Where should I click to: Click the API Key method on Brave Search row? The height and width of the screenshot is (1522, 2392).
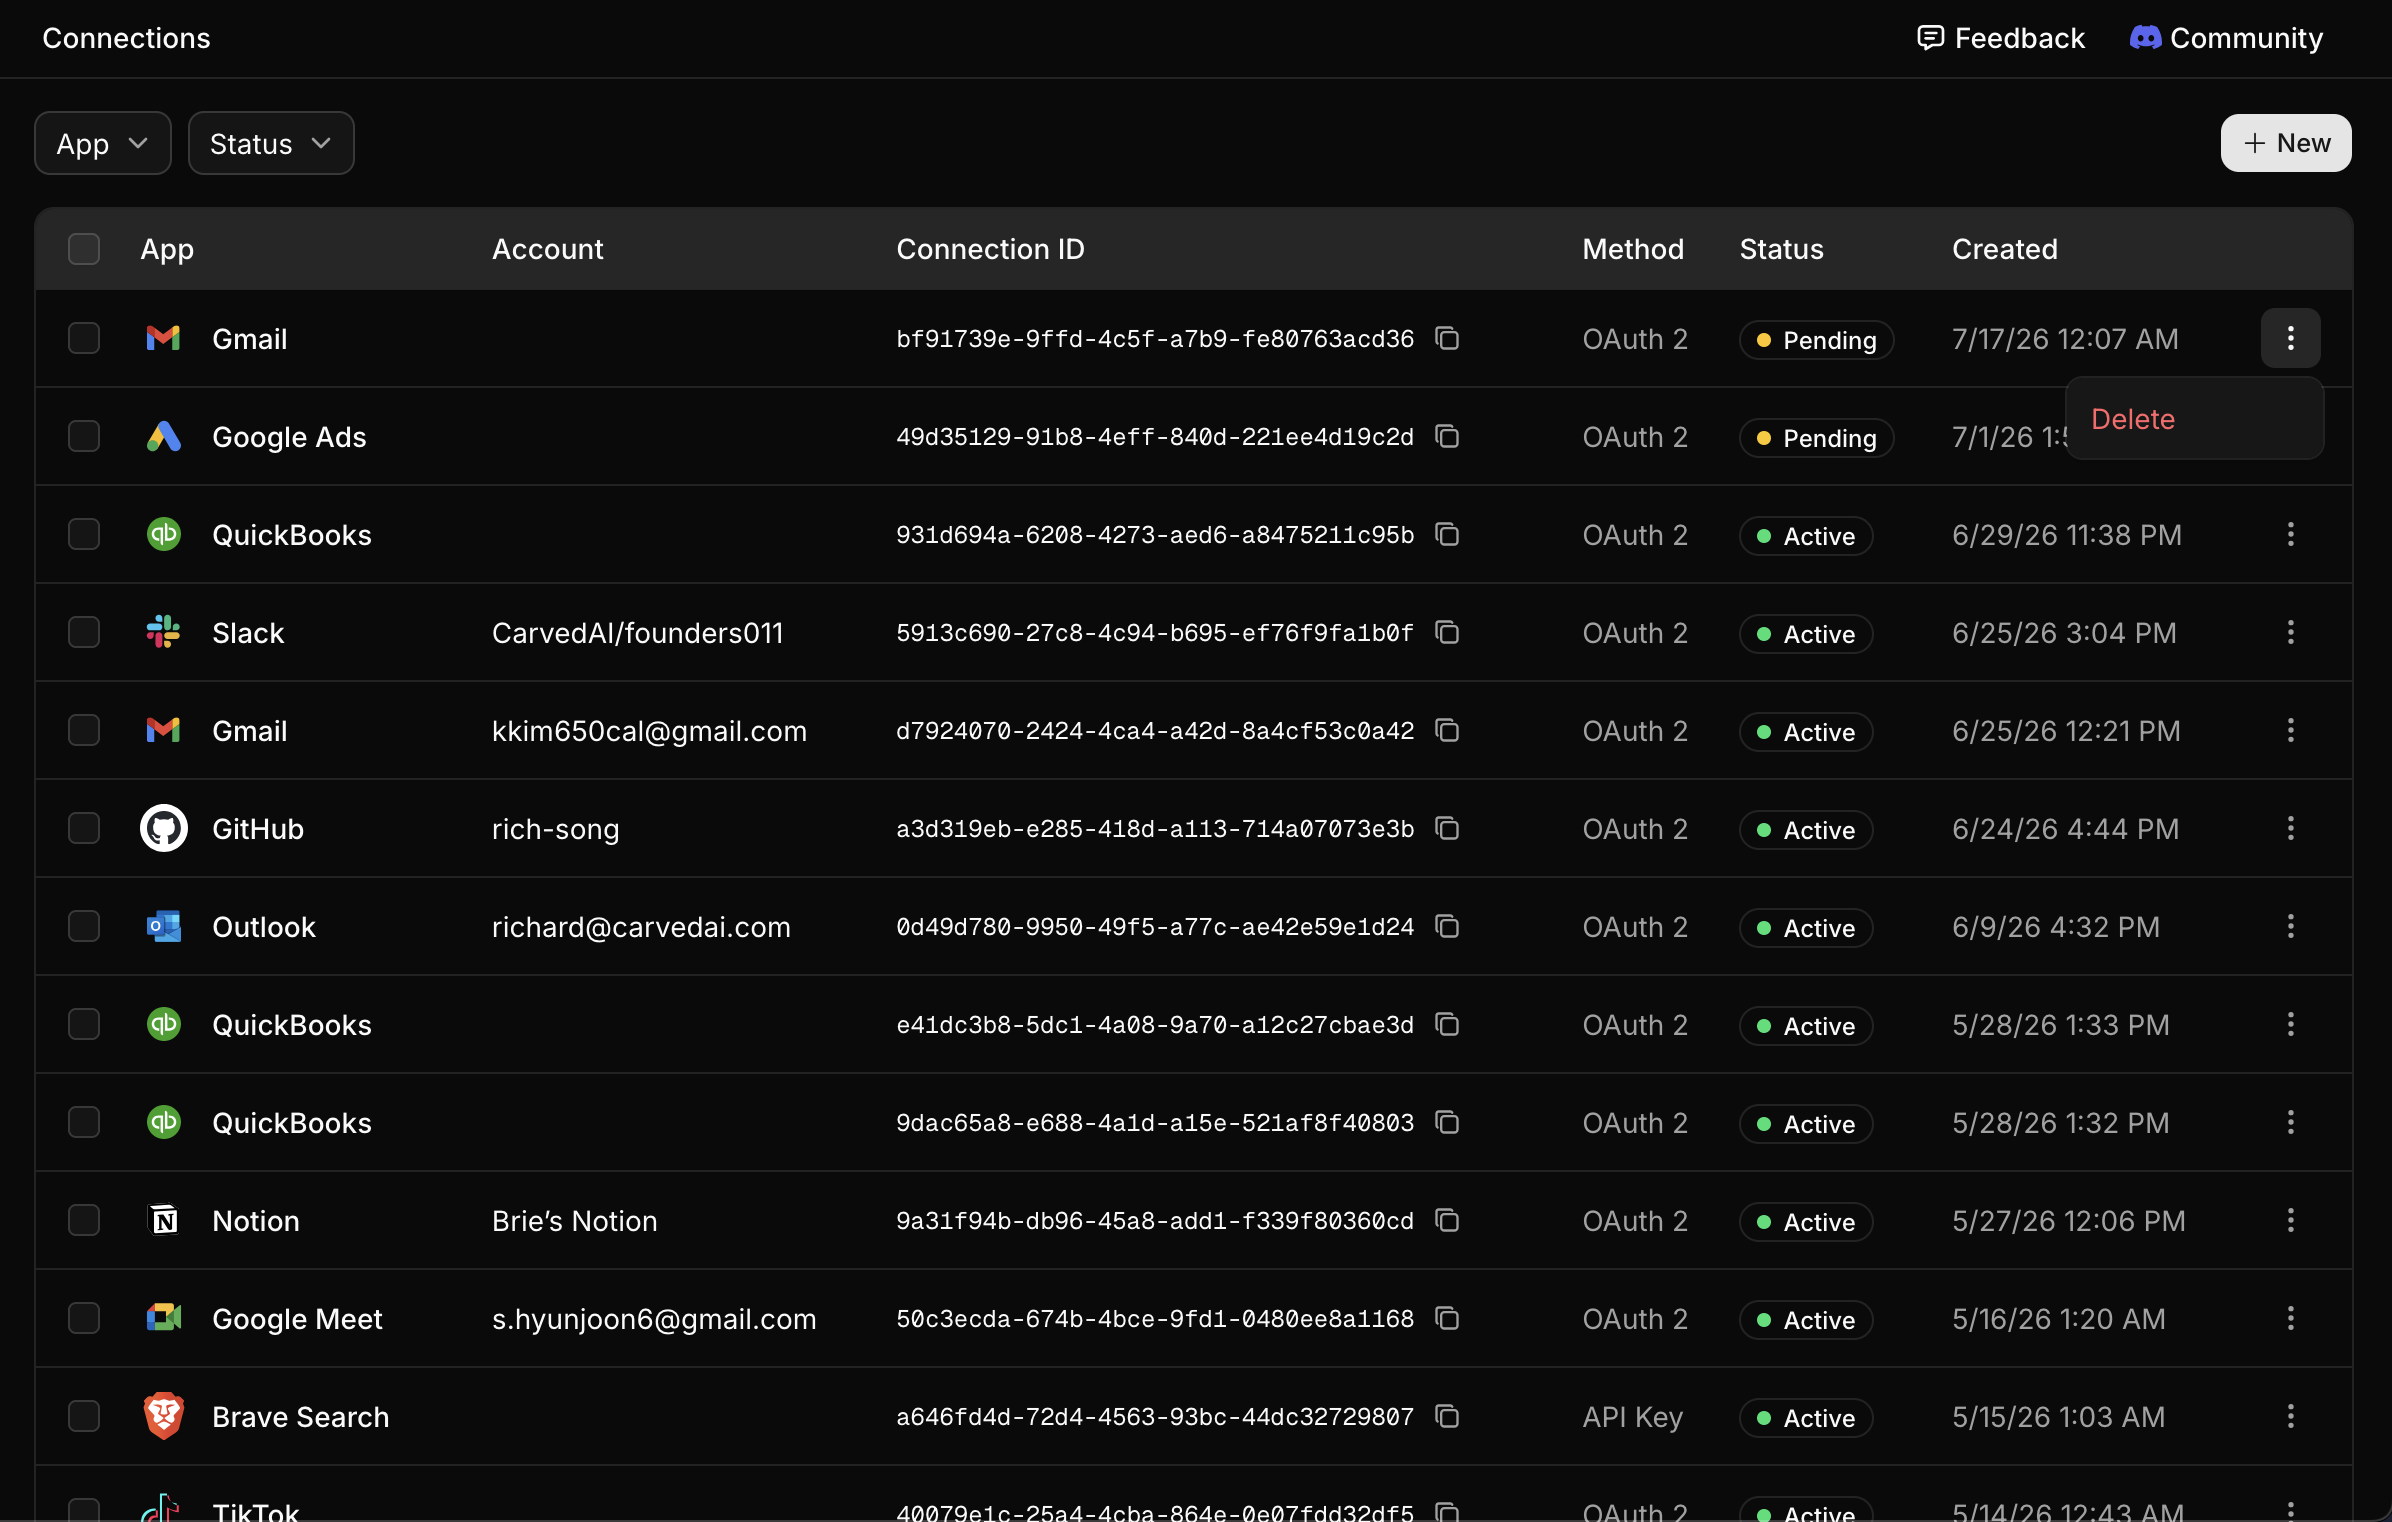point(1632,1417)
